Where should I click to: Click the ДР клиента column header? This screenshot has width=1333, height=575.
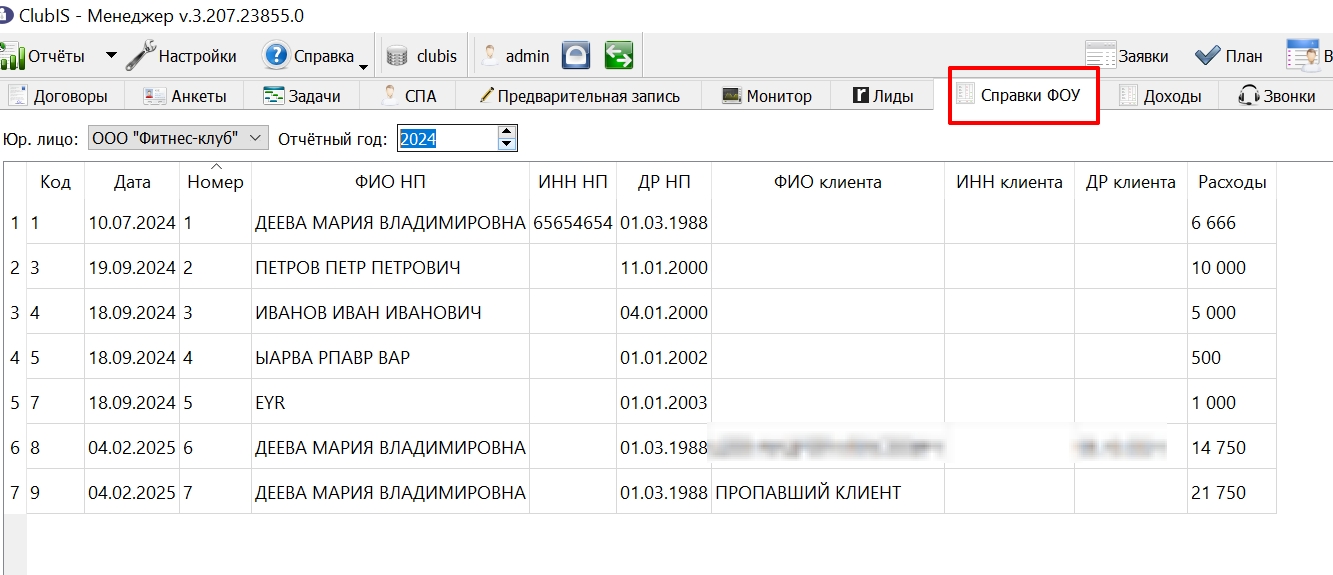point(1131,182)
